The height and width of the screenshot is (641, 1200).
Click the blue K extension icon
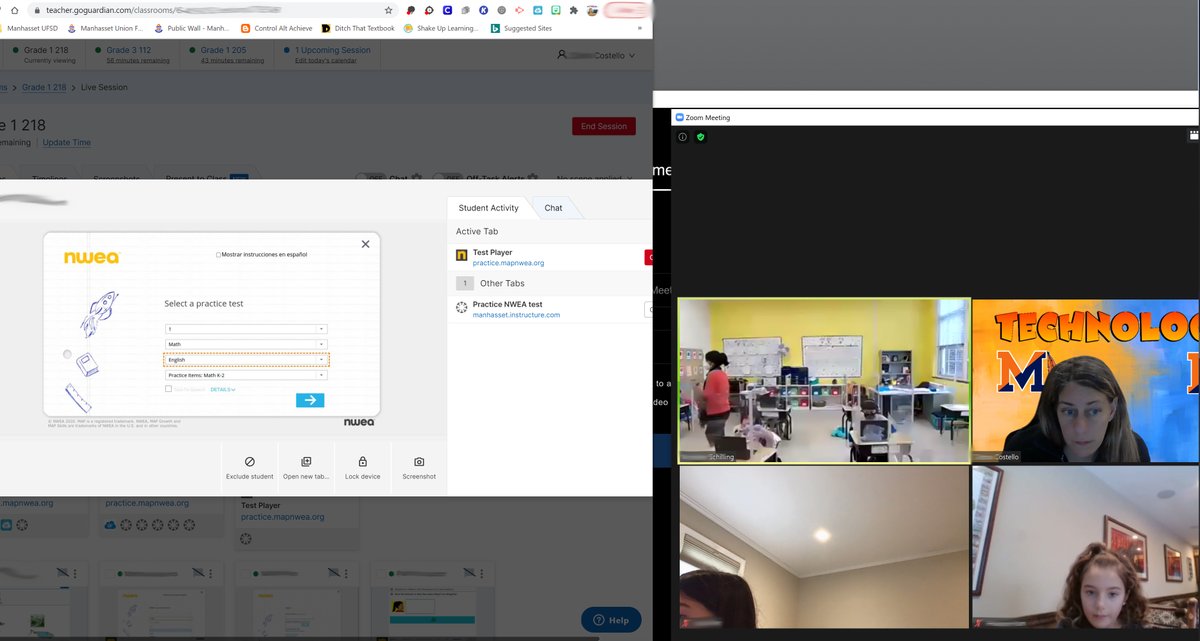(483, 9)
